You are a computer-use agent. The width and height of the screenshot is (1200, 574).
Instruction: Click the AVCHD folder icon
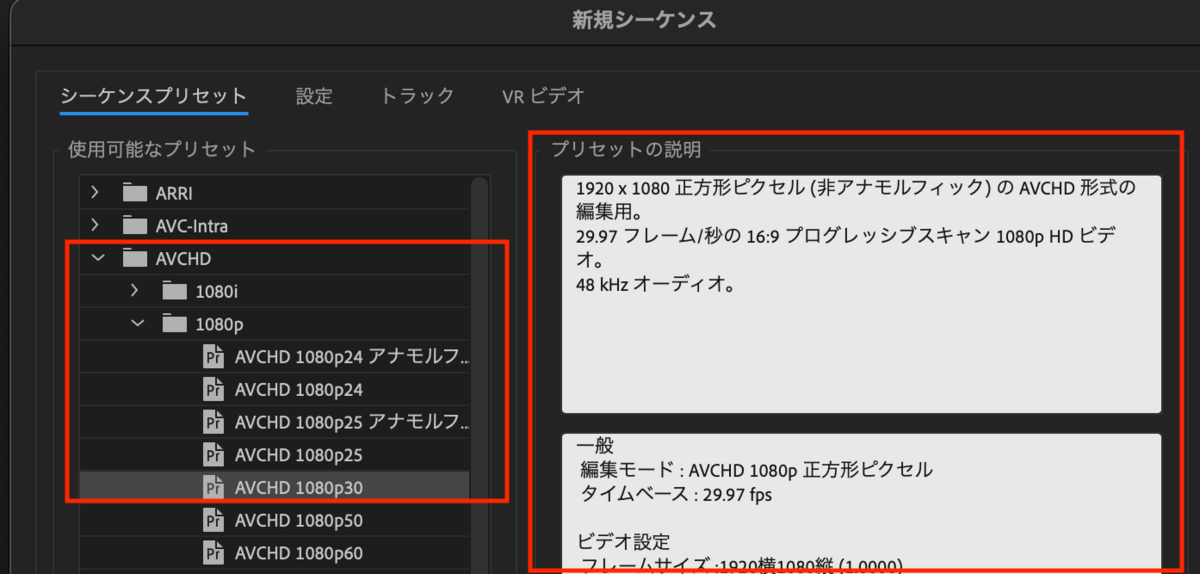(134, 258)
